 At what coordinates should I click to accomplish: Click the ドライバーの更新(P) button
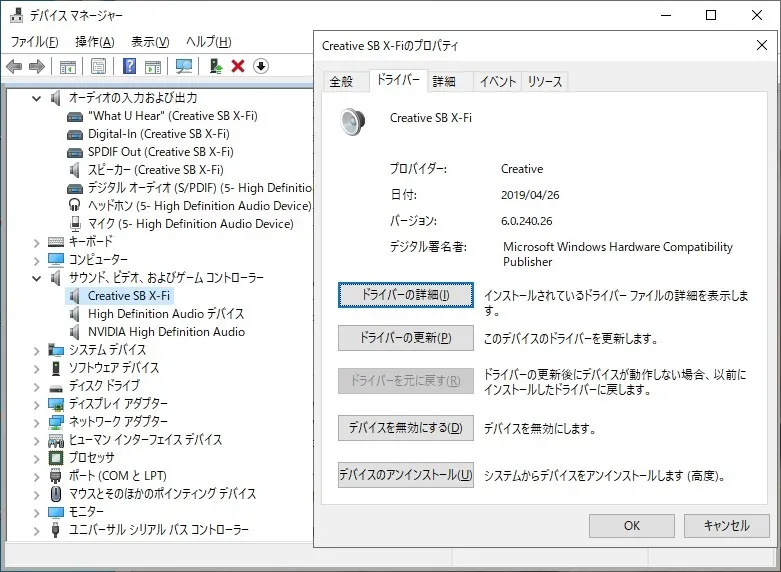[x=405, y=338]
